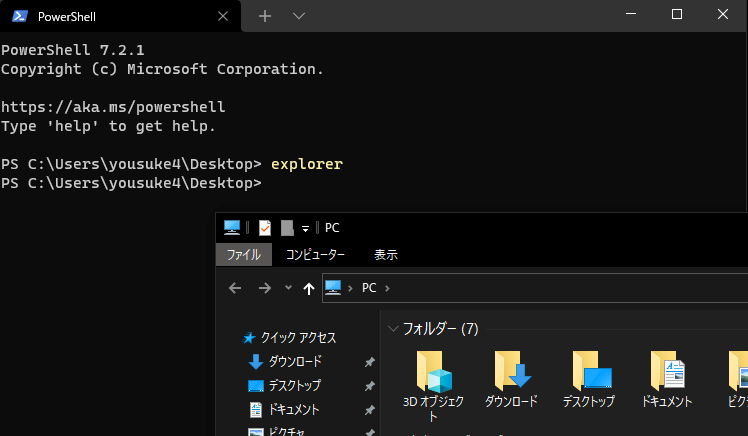
Task: Open the Customize Quick Access Toolbar dropdown
Action: point(305,229)
